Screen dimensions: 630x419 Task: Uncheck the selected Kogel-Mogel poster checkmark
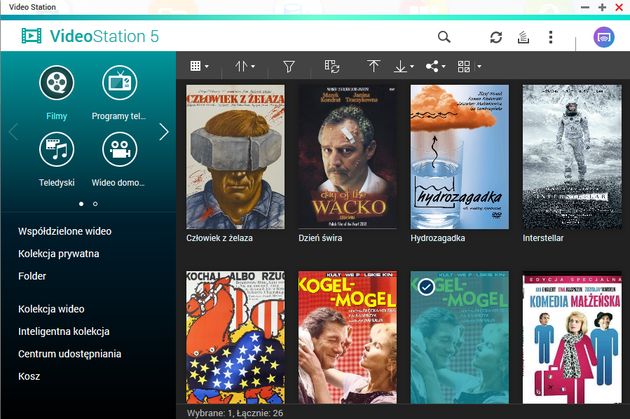click(x=426, y=287)
